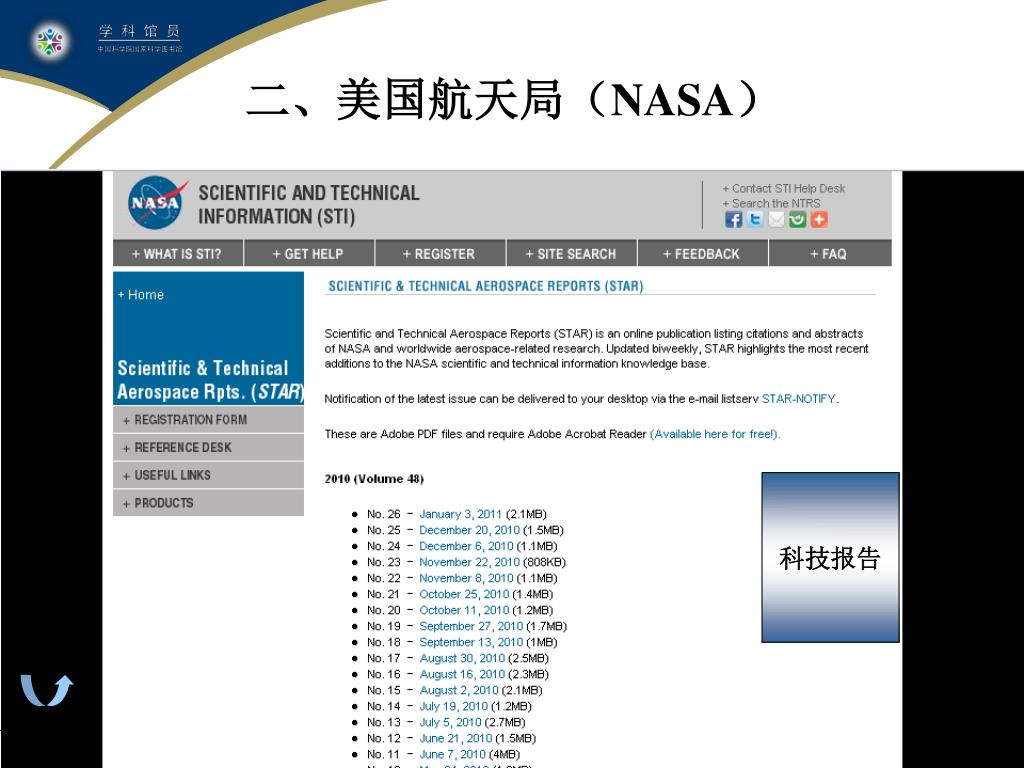Expand the REFERENCE DESK sidebar item

[x=208, y=447]
